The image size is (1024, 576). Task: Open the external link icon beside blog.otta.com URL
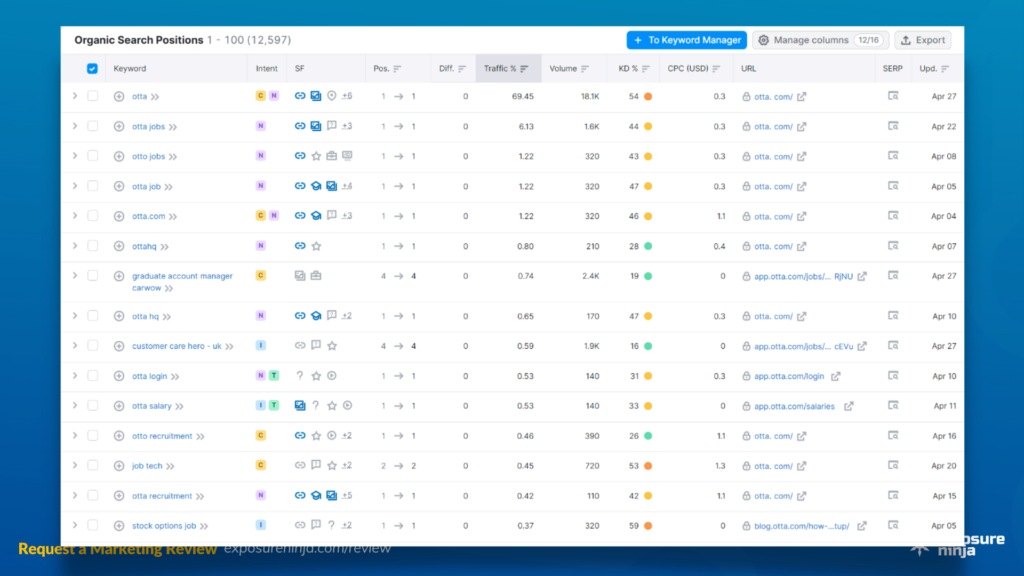862,526
